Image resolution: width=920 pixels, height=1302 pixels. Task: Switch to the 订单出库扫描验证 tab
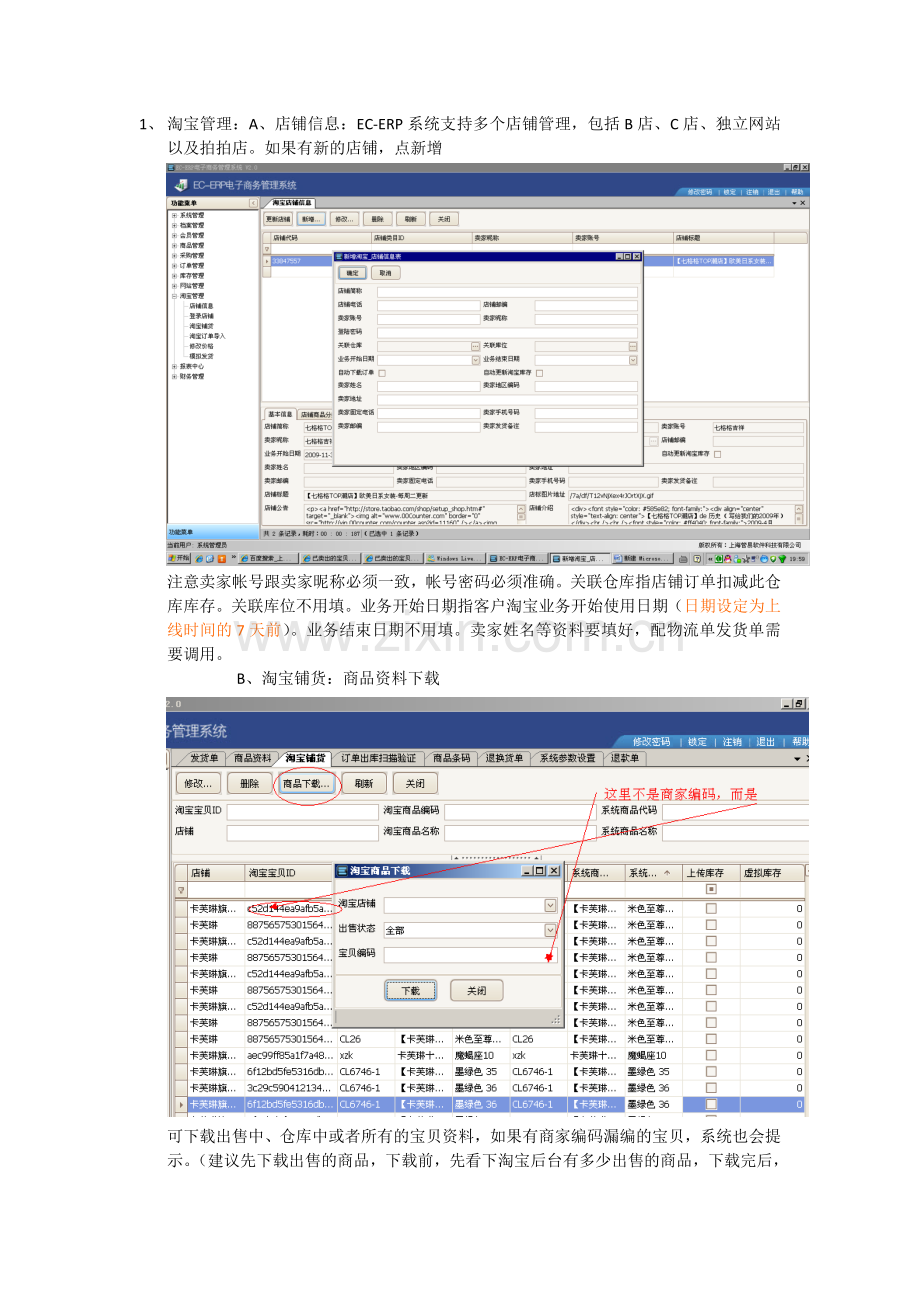point(378,758)
